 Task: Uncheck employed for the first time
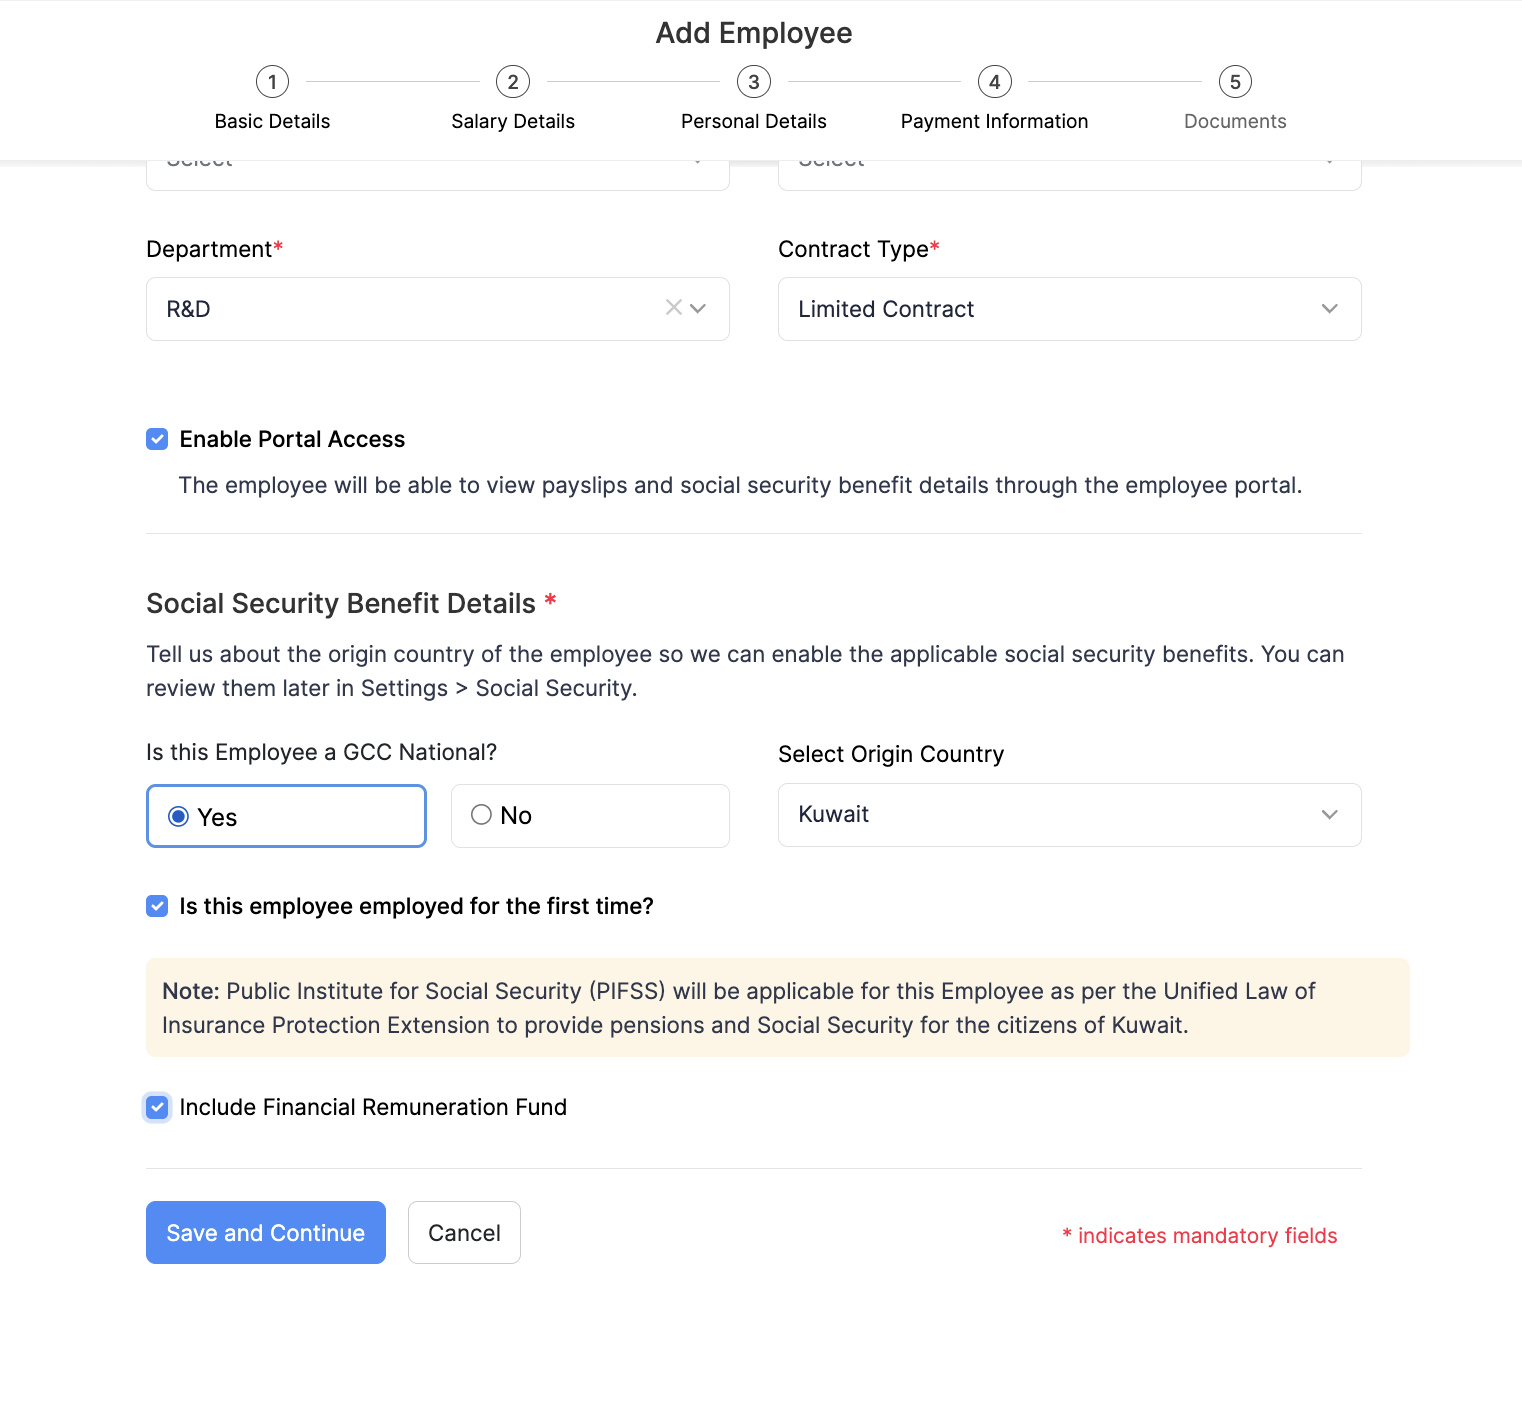coord(157,906)
